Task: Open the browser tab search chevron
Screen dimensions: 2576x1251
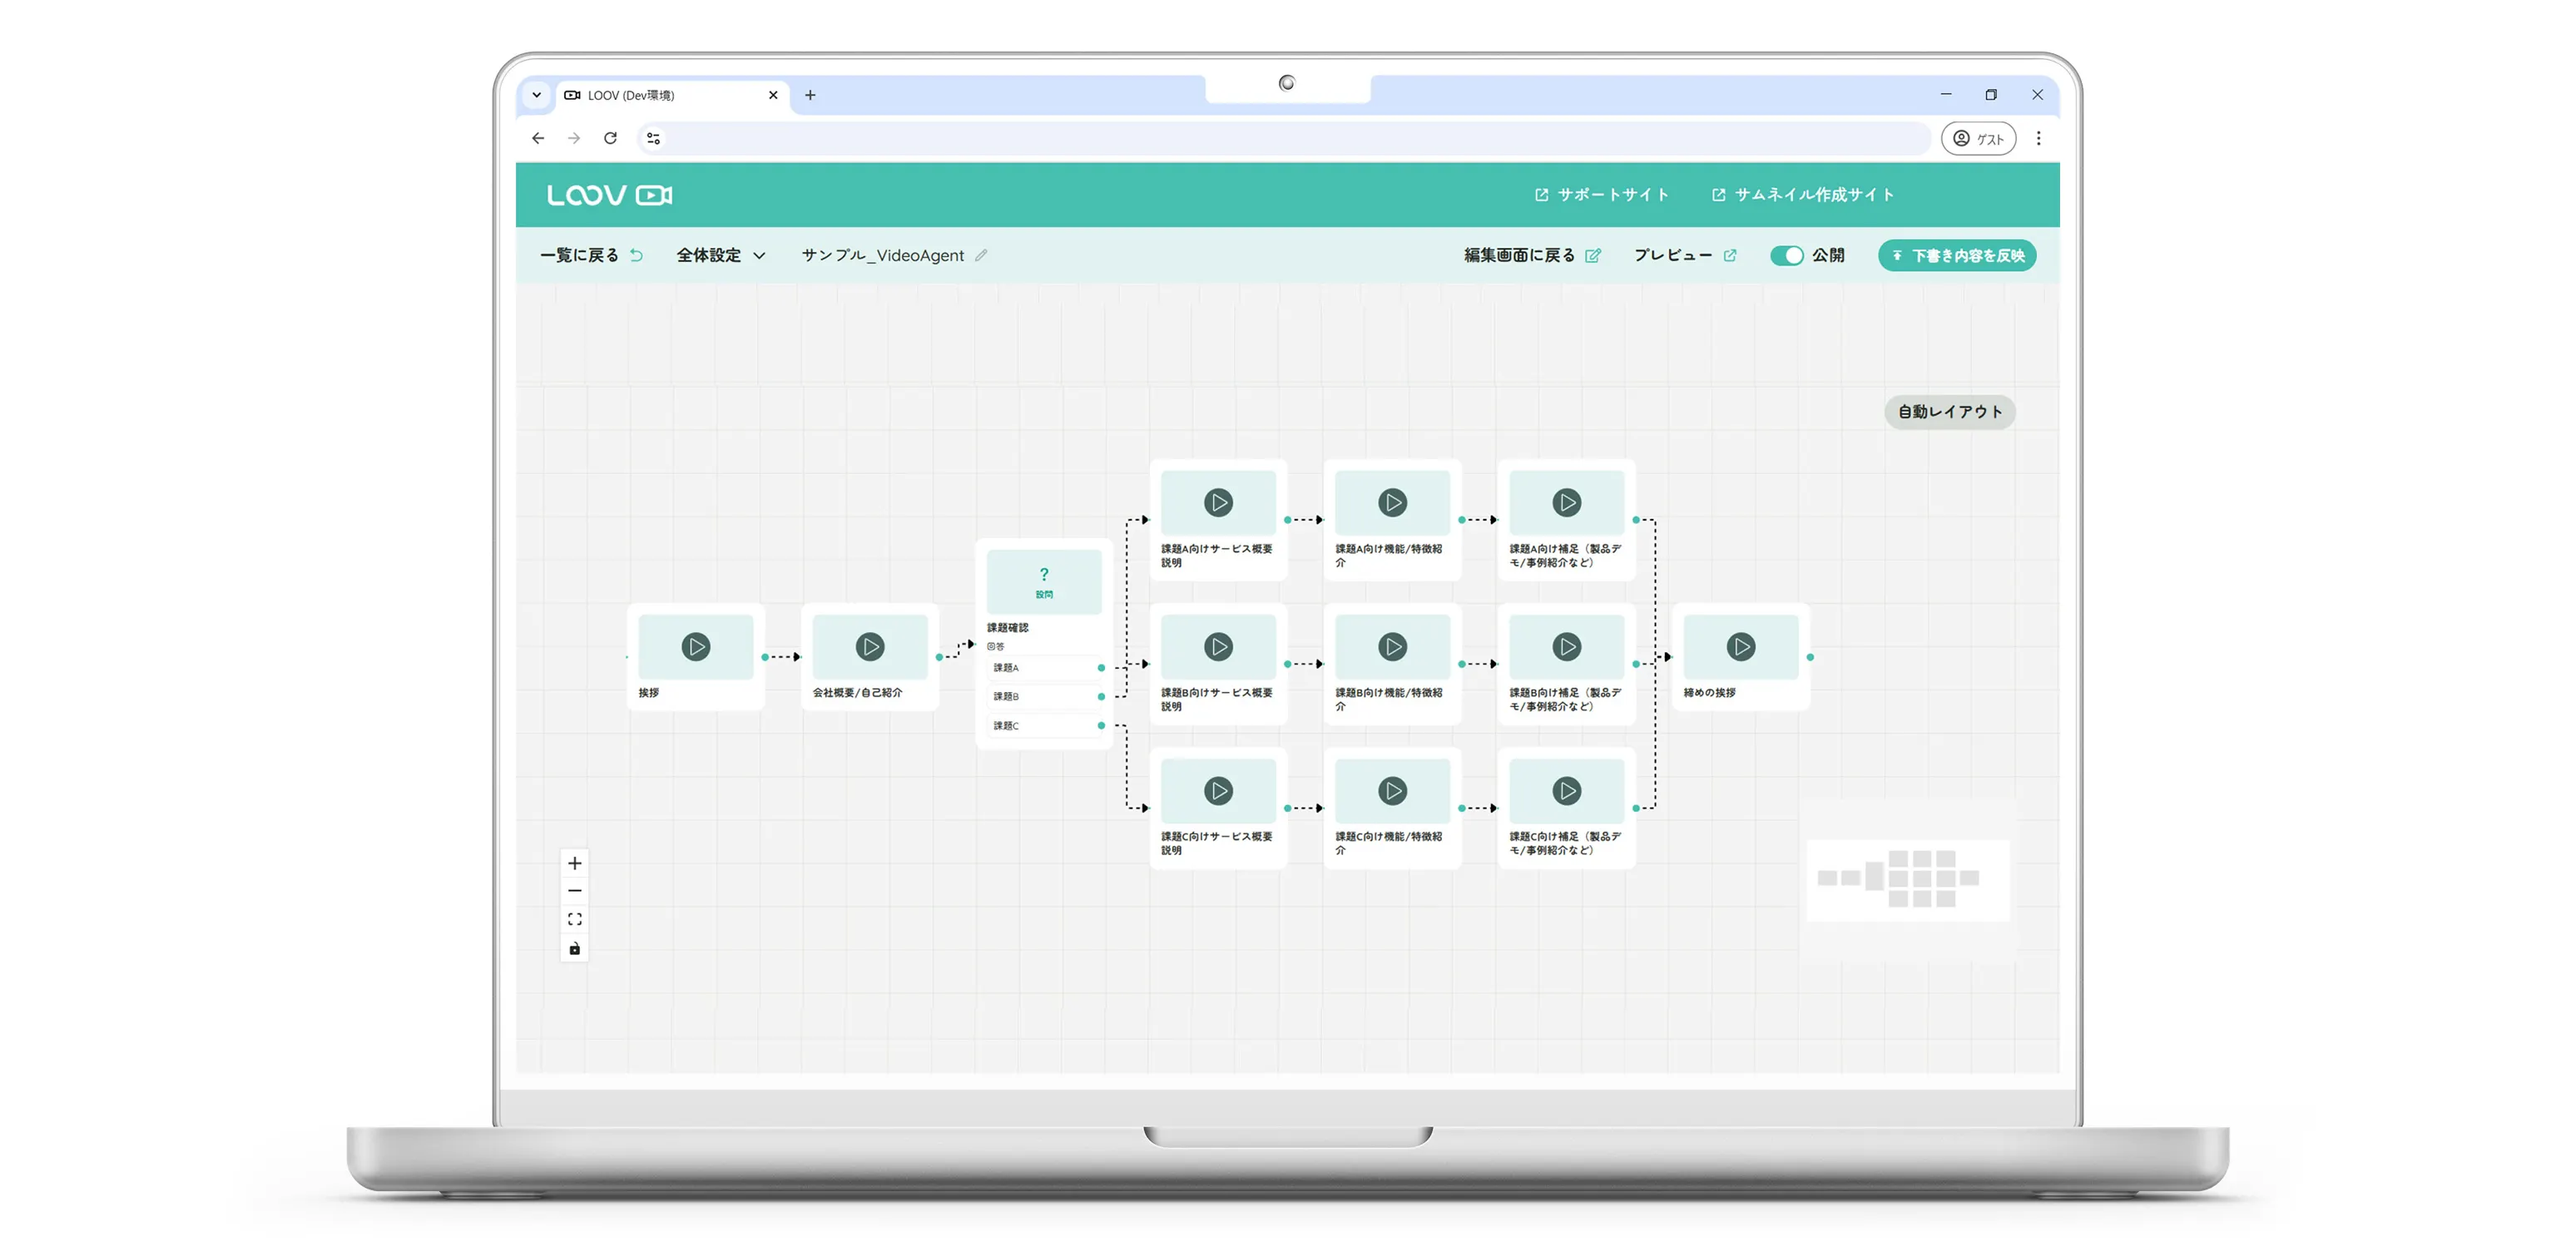Action: (x=537, y=95)
